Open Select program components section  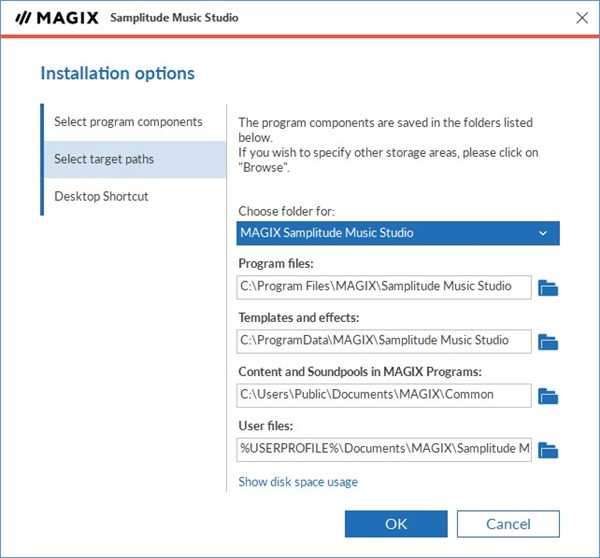128,122
